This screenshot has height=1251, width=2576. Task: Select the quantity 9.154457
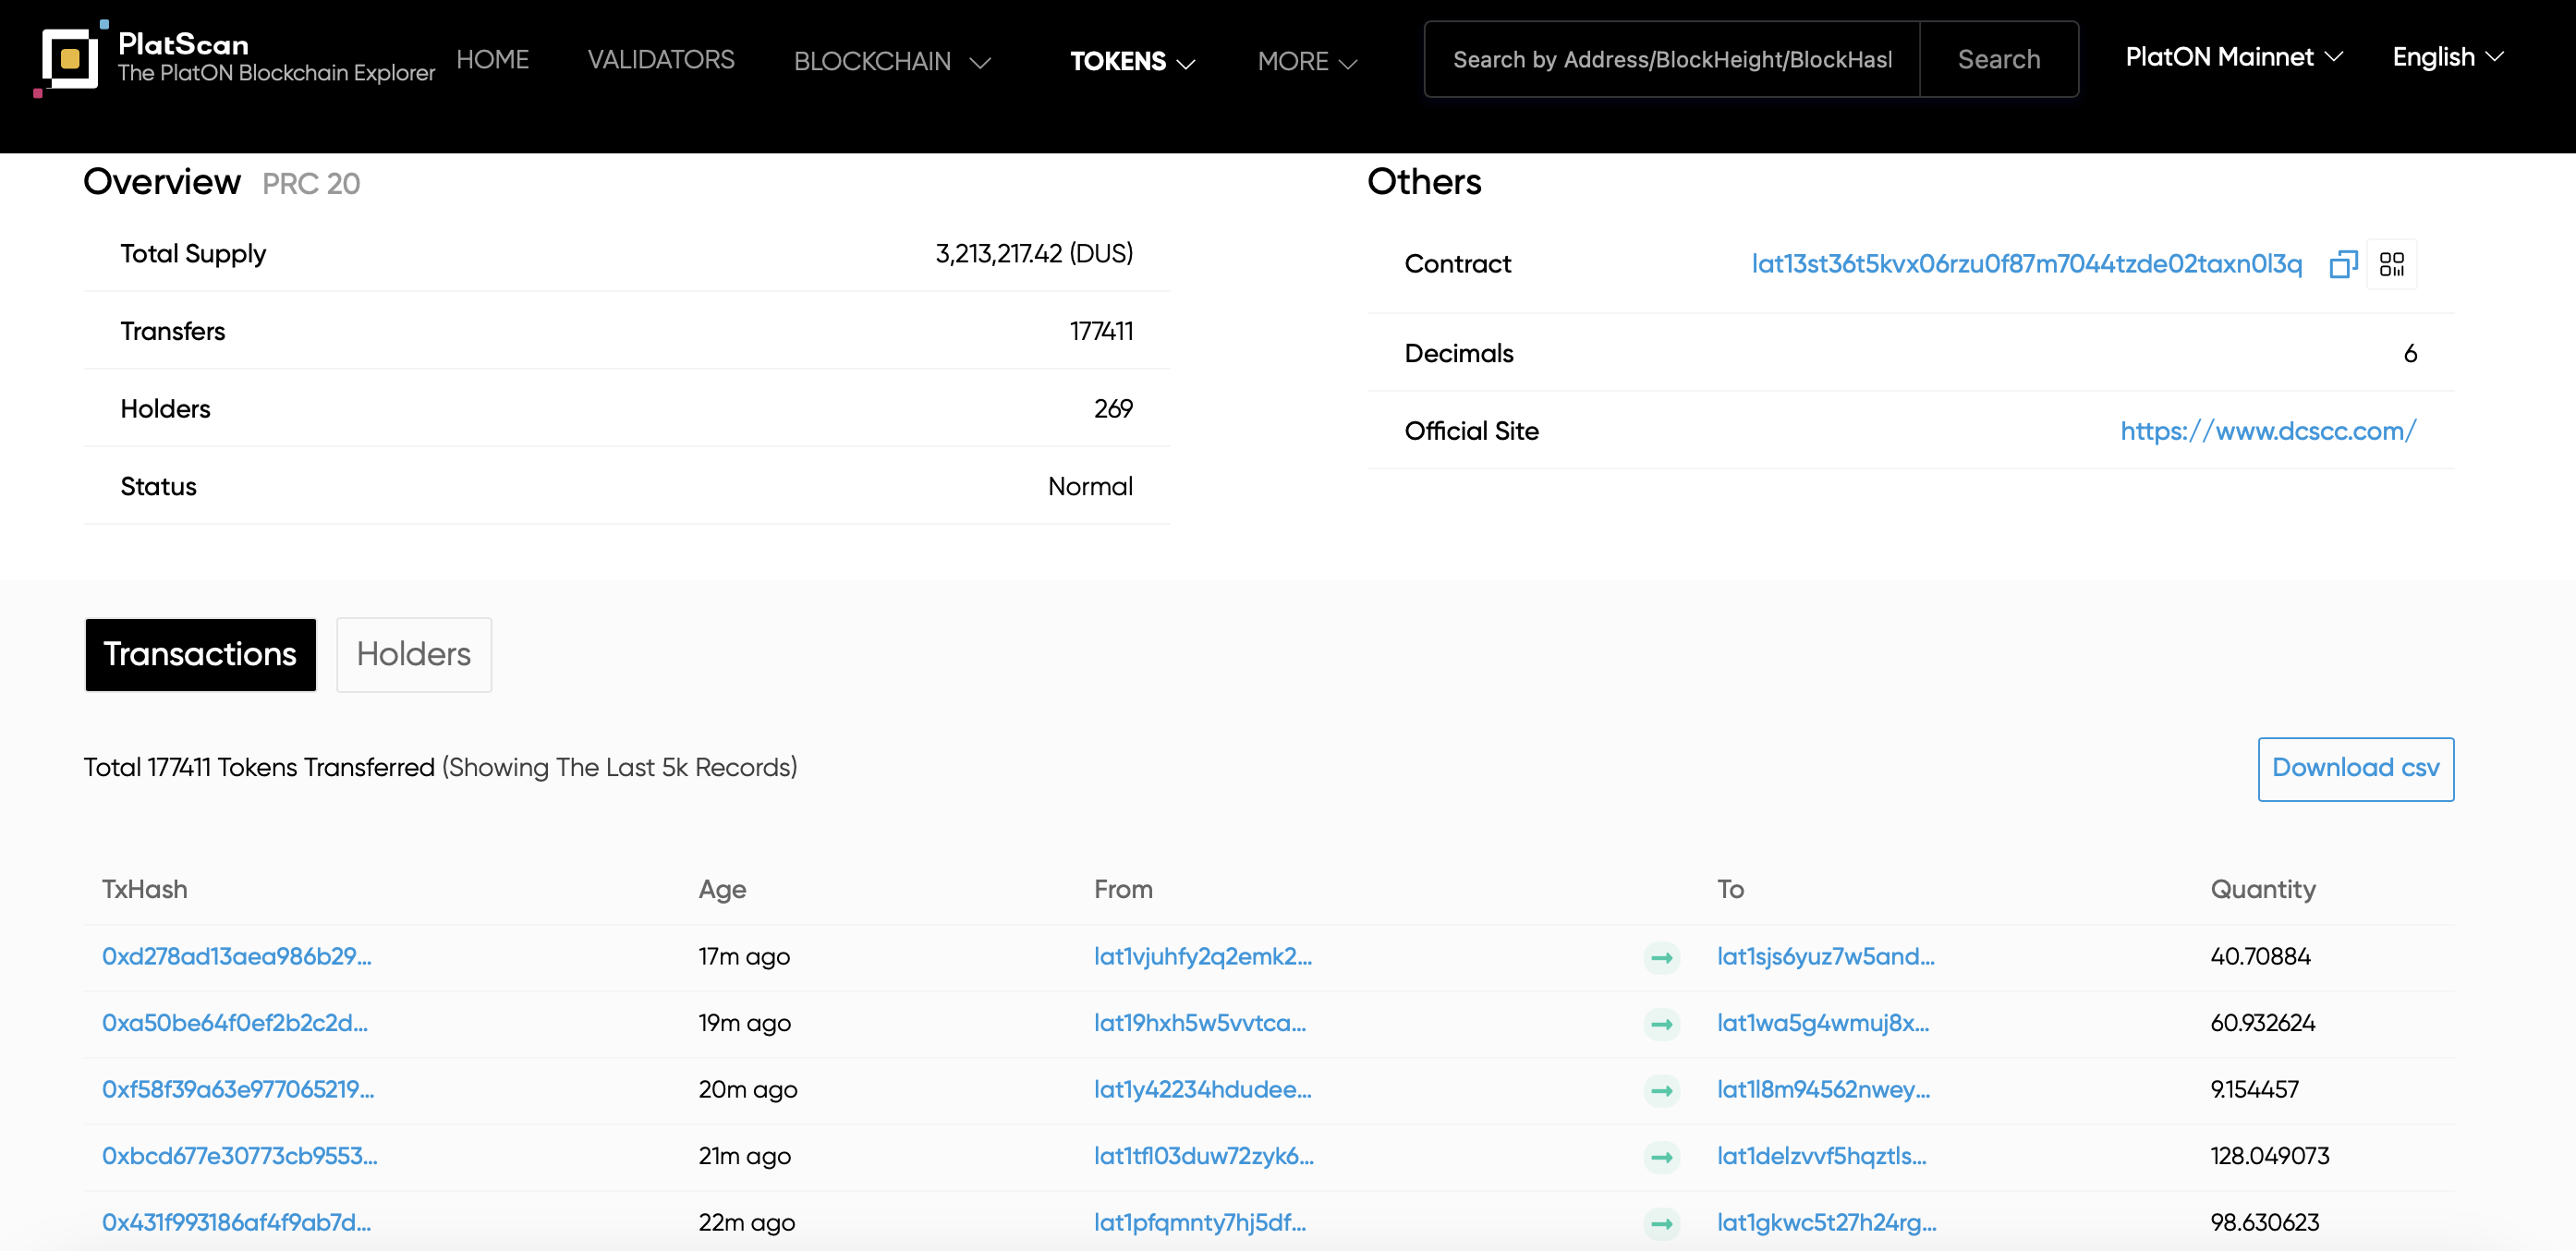[2254, 1089]
